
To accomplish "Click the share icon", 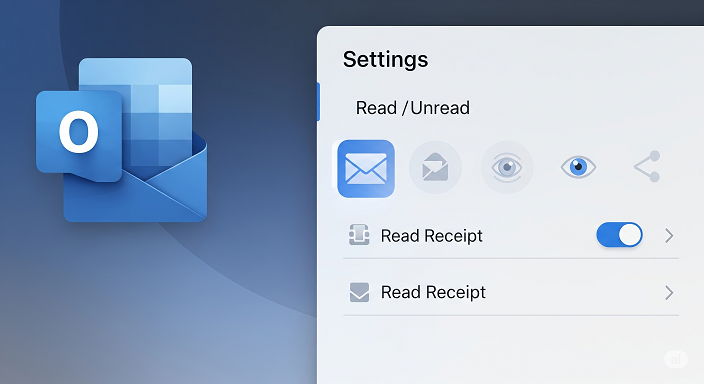I will 647,167.
